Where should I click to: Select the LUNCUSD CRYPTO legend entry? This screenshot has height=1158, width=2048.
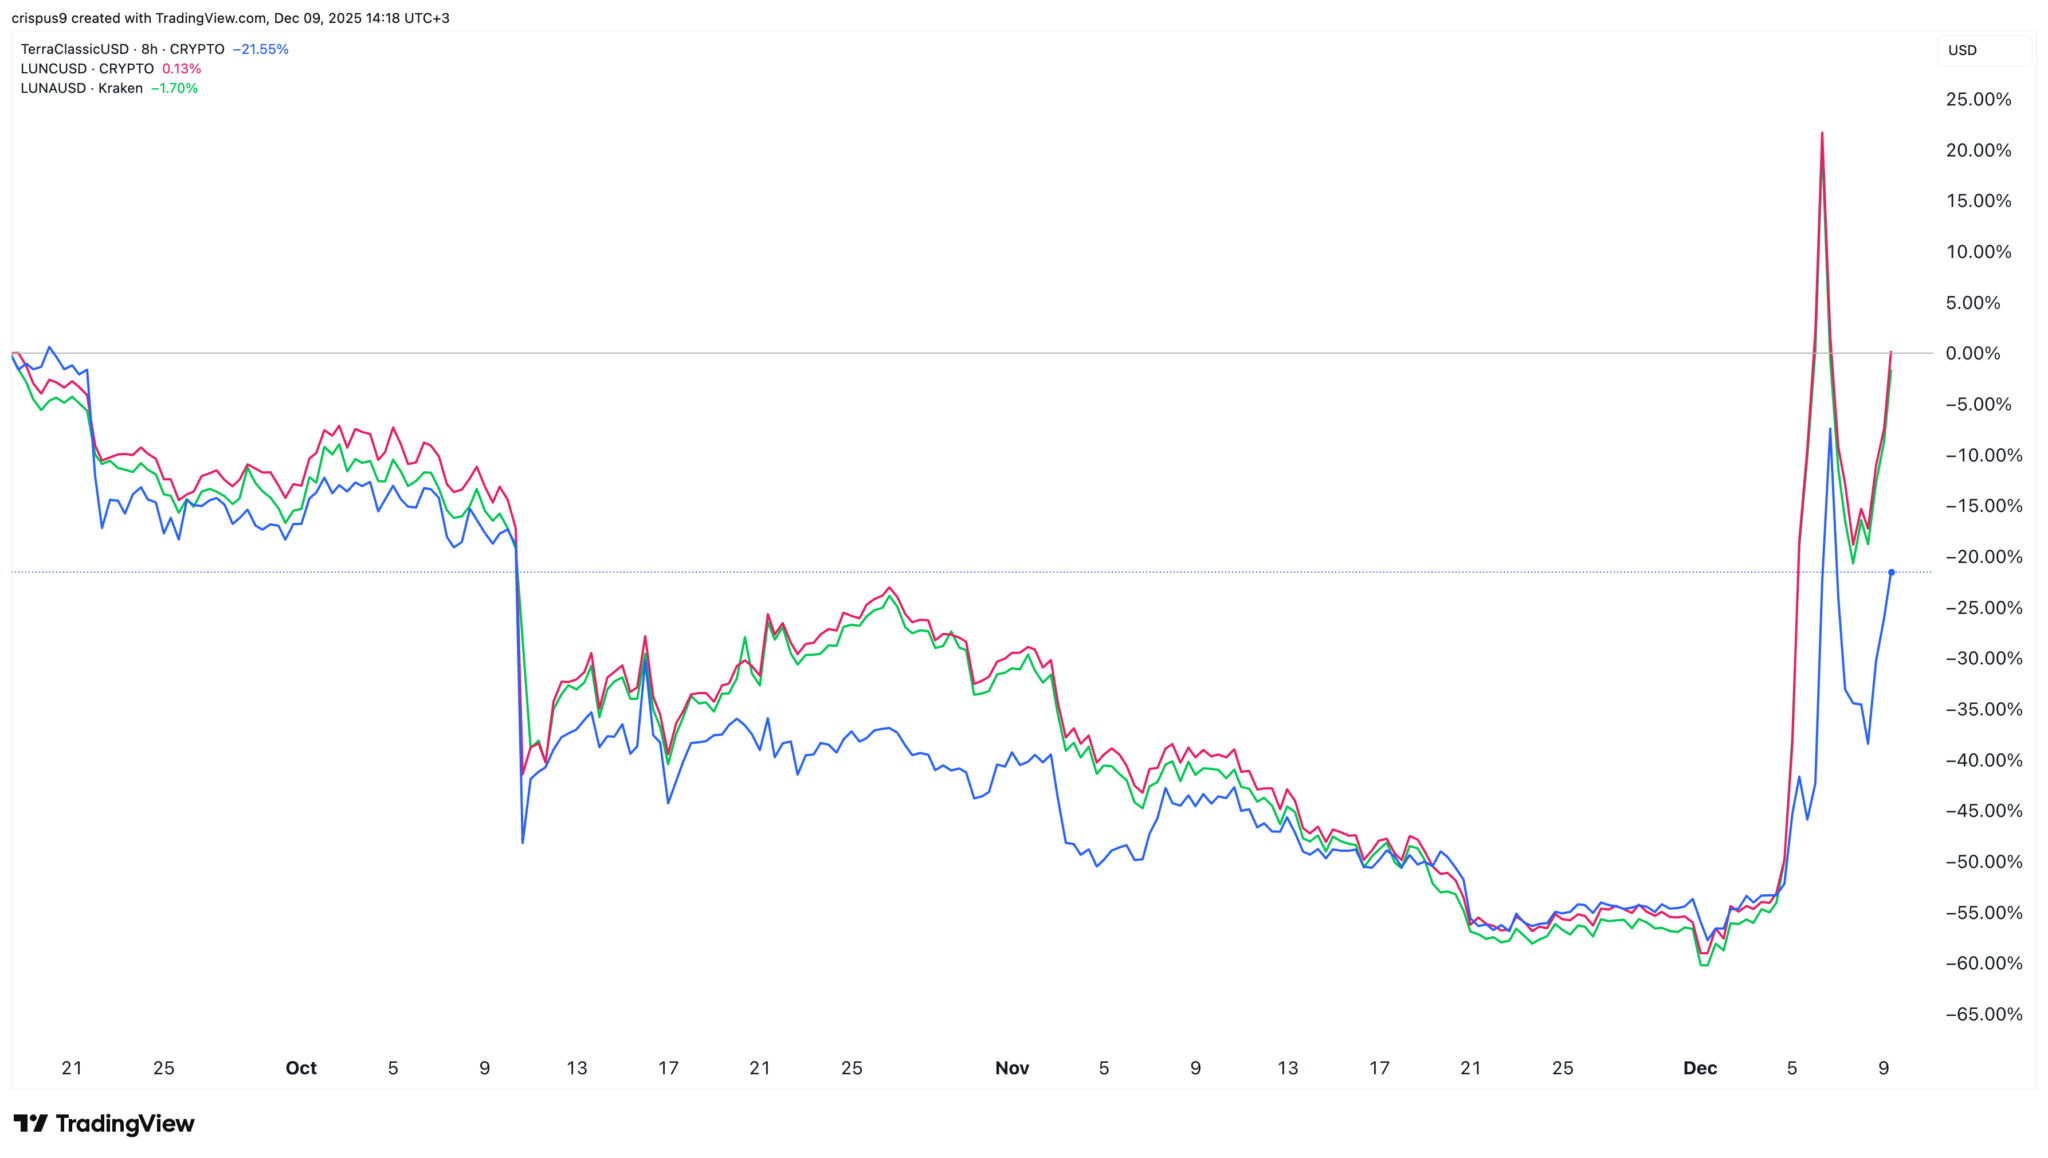coord(87,69)
